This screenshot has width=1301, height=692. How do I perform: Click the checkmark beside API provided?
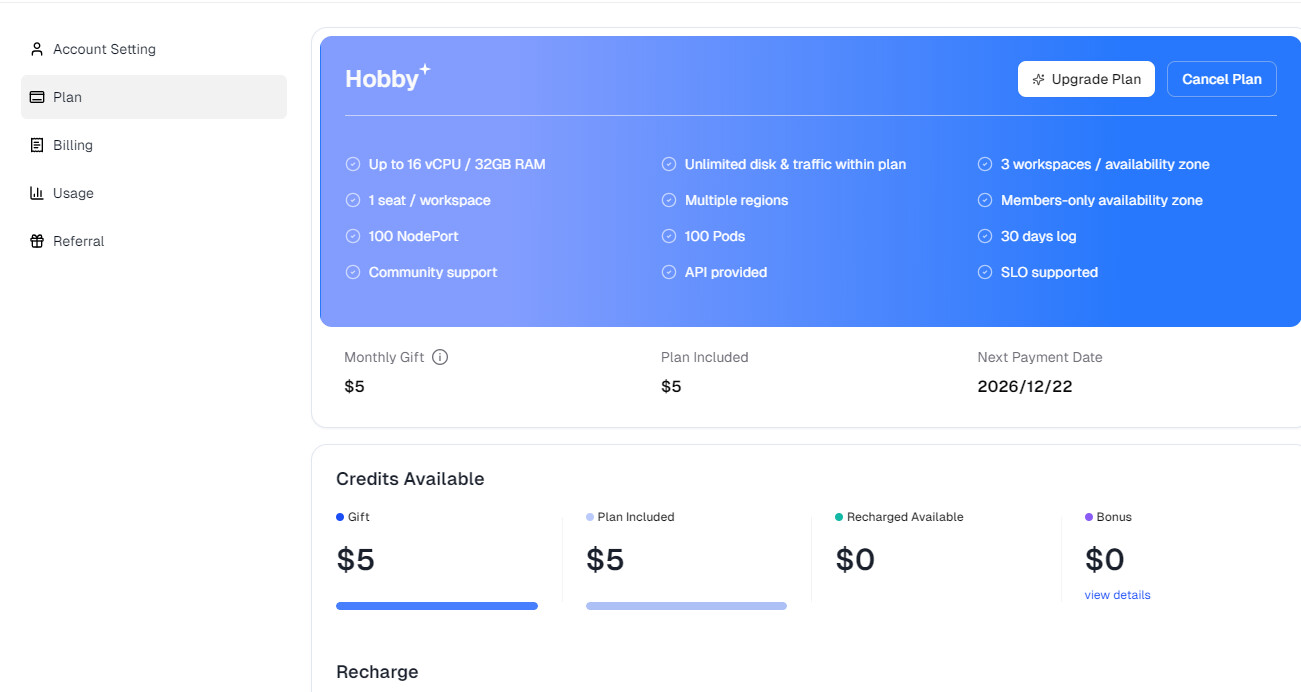coord(669,272)
